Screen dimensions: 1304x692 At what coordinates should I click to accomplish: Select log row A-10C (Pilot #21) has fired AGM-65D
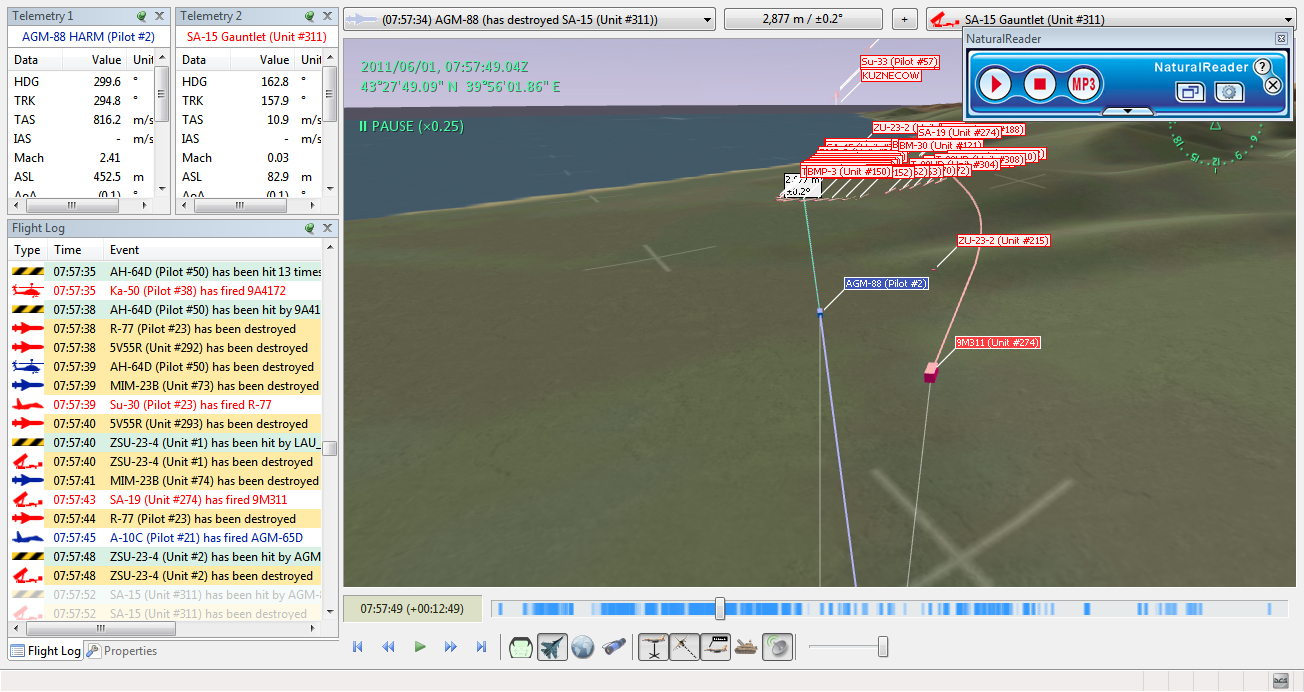pos(166,538)
